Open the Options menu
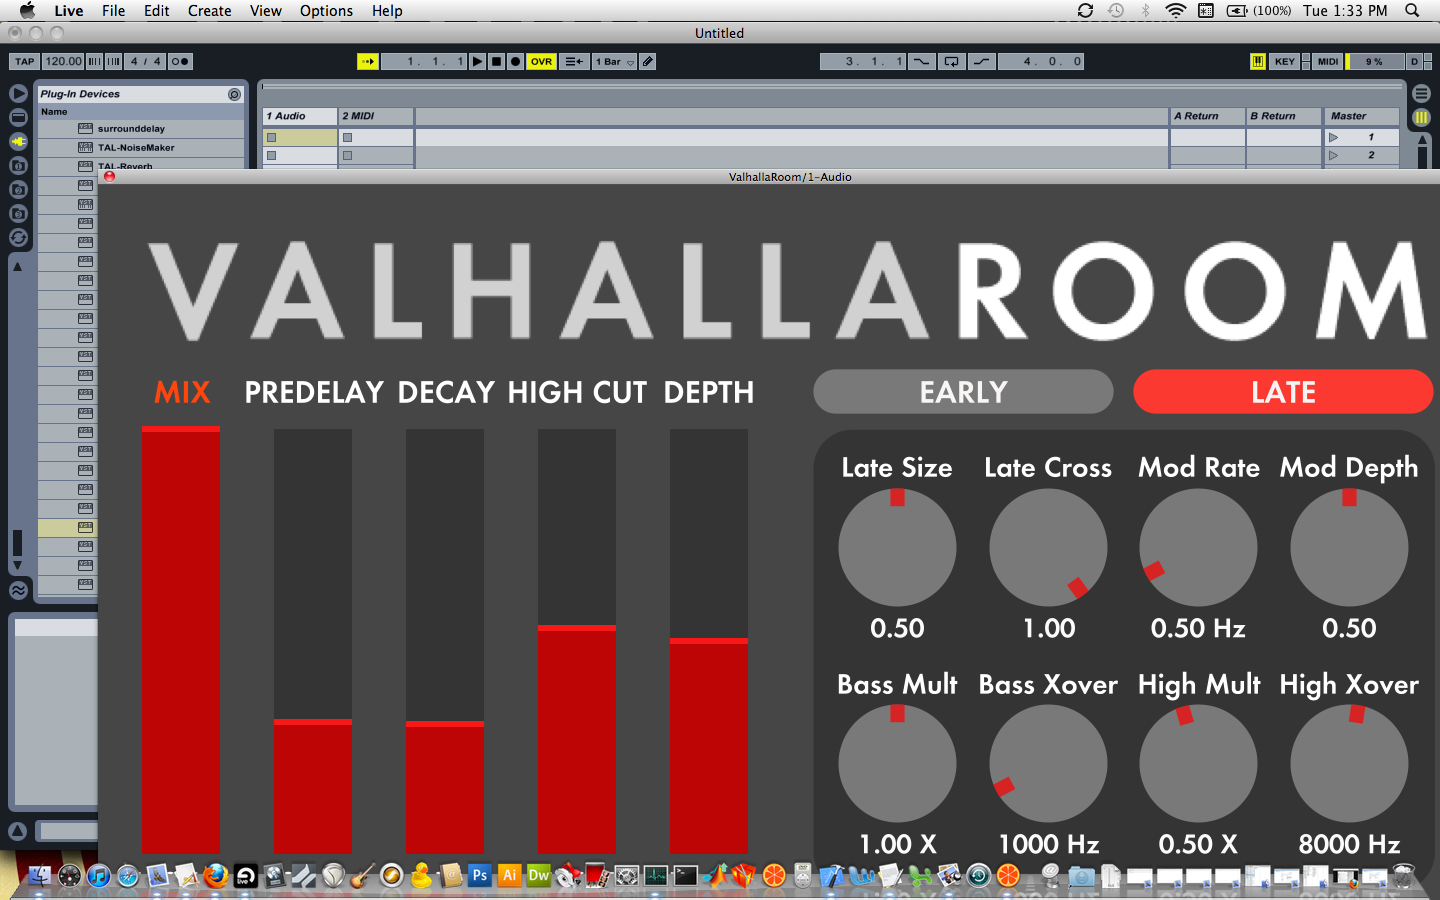Viewport: 1440px width, 900px height. pyautogui.click(x=326, y=11)
